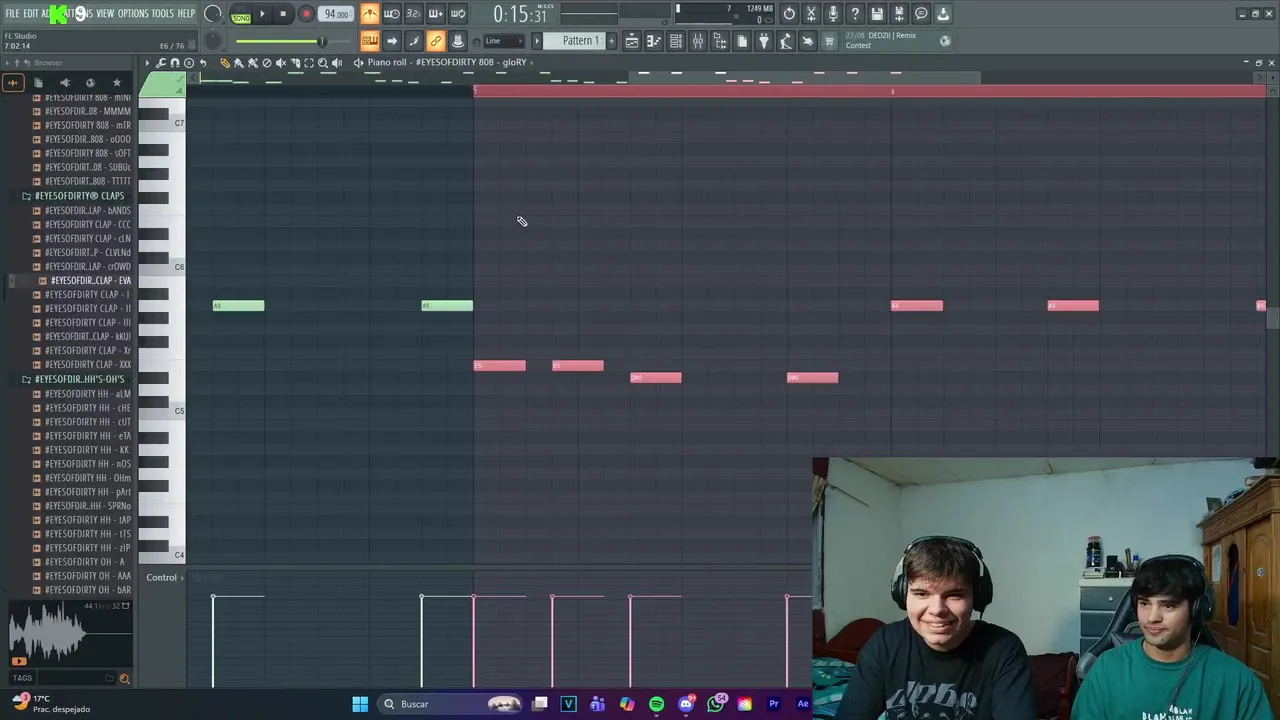Toggle the piano roll magnet snap icon
The image size is (1280, 720).
(175, 63)
